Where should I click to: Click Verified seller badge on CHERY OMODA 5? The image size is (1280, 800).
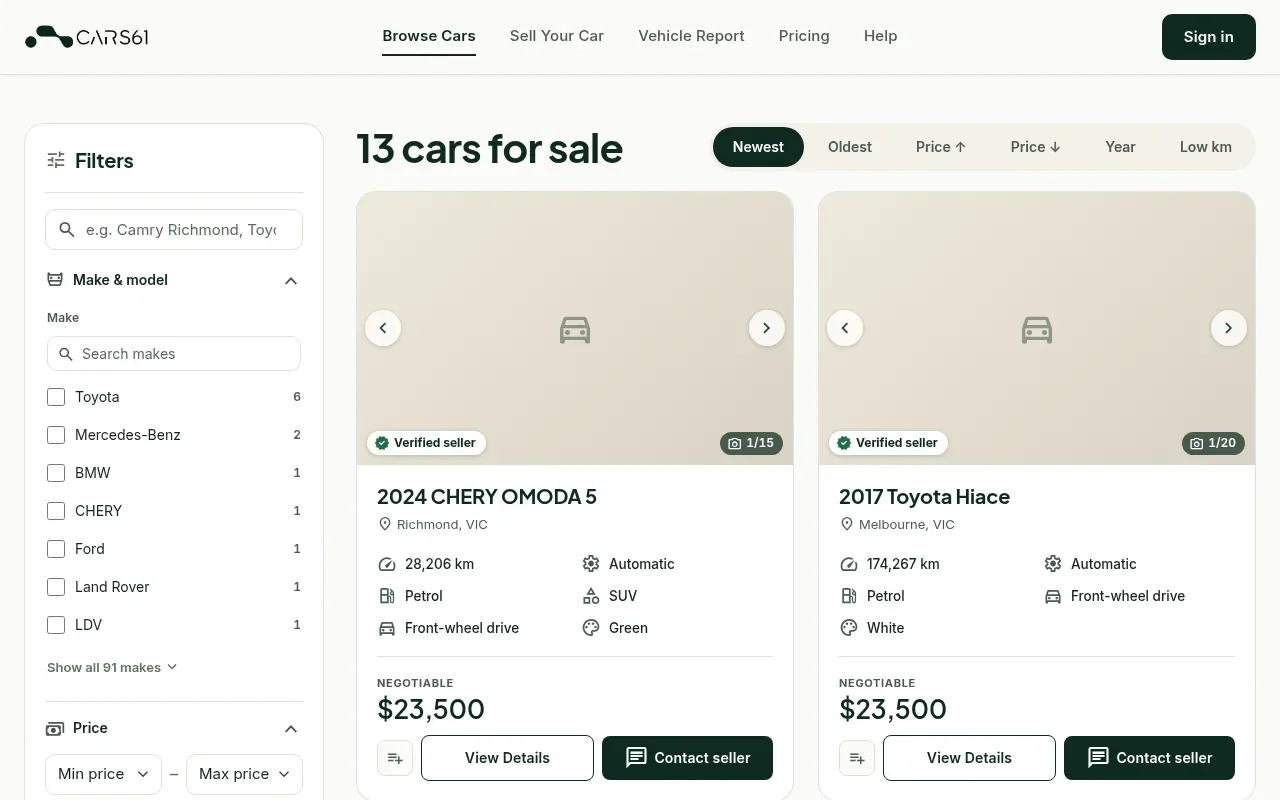click(x=426, y=443)
